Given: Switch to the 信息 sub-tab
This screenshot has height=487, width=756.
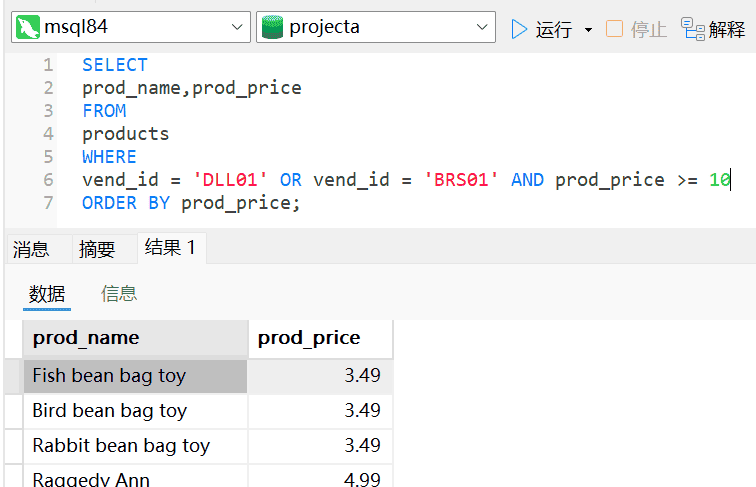Looking at the screenshot, I should tap(119, 293).
